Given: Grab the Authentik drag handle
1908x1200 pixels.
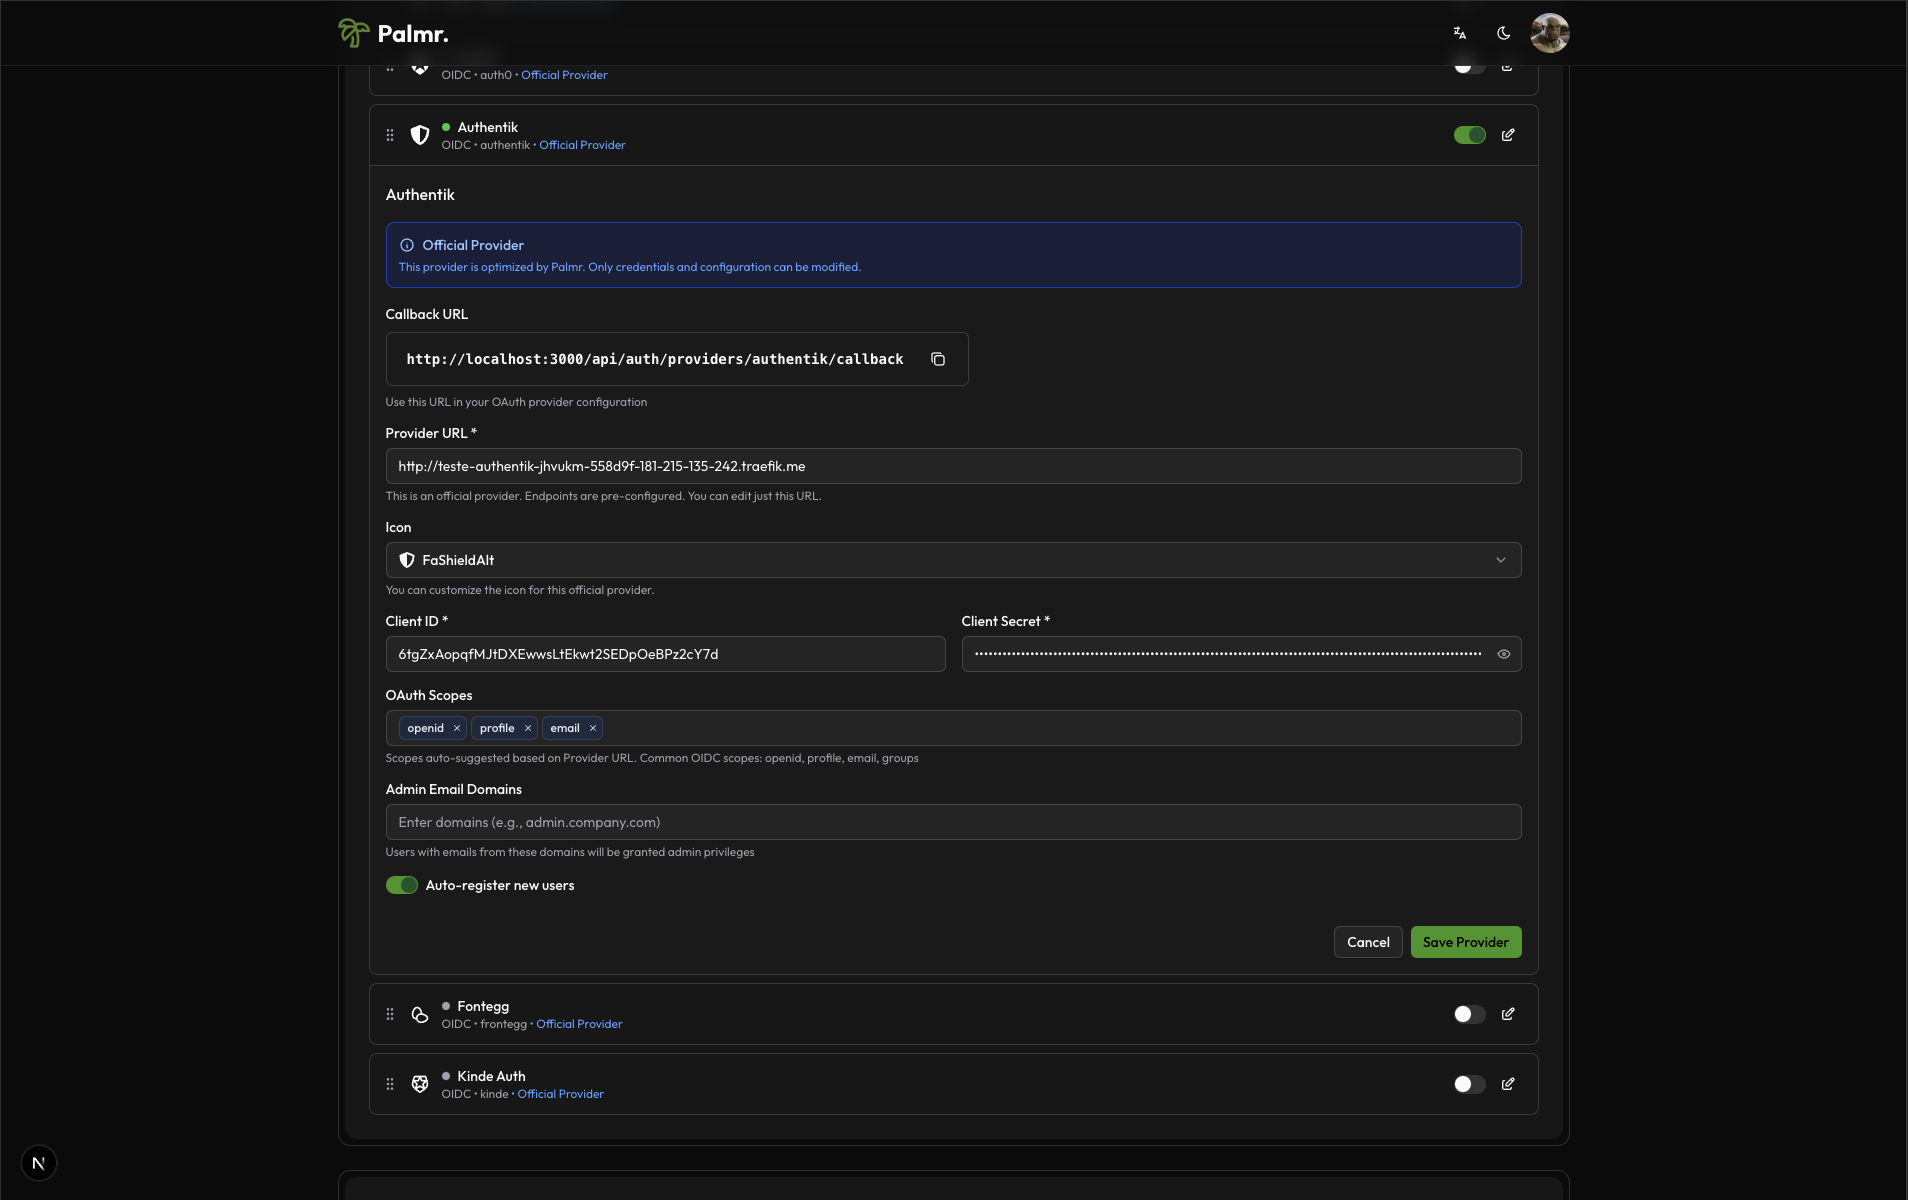Looking at the screenshot, I should click(x=390, y=135).
